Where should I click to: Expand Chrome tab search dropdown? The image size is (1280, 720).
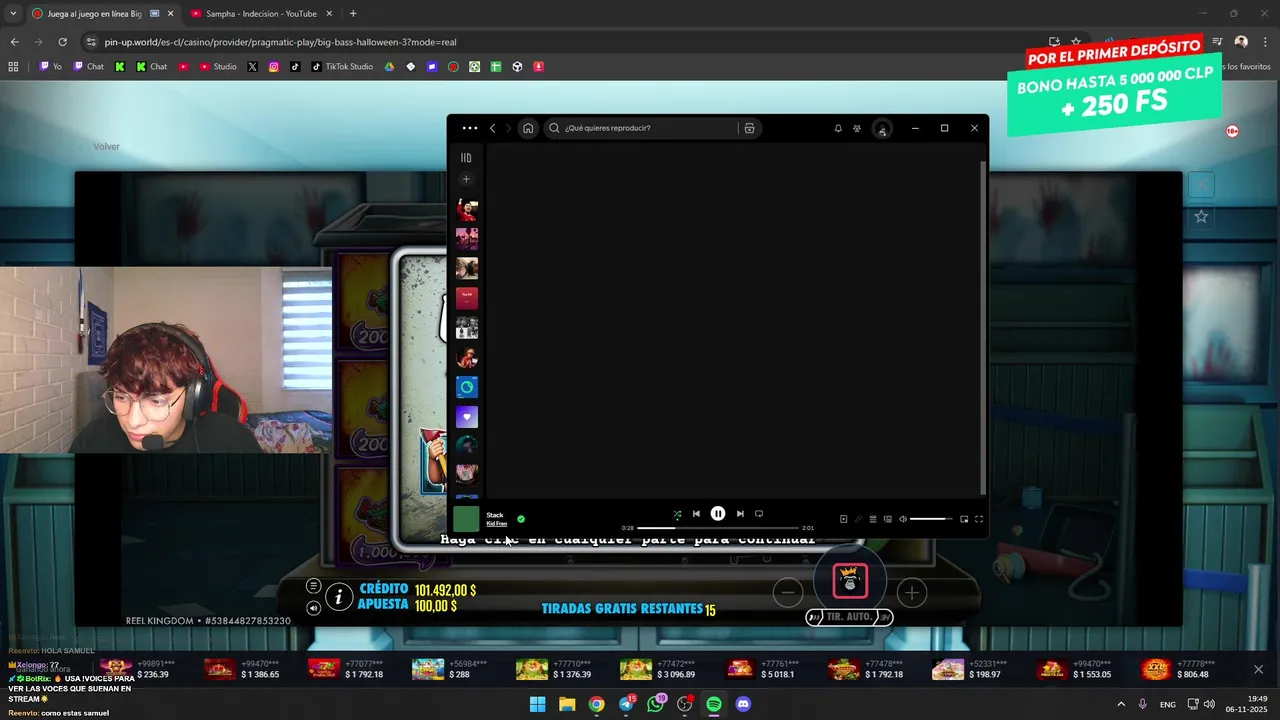[x=12, y=14]
